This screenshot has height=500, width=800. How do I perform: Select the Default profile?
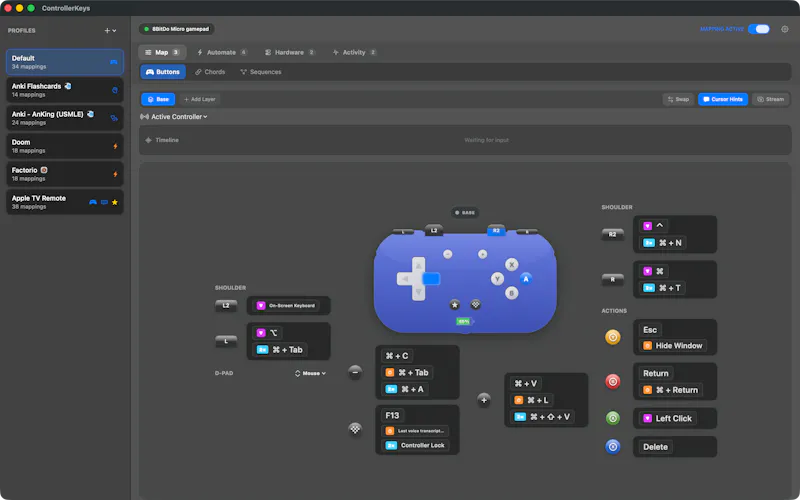[65, 62]
